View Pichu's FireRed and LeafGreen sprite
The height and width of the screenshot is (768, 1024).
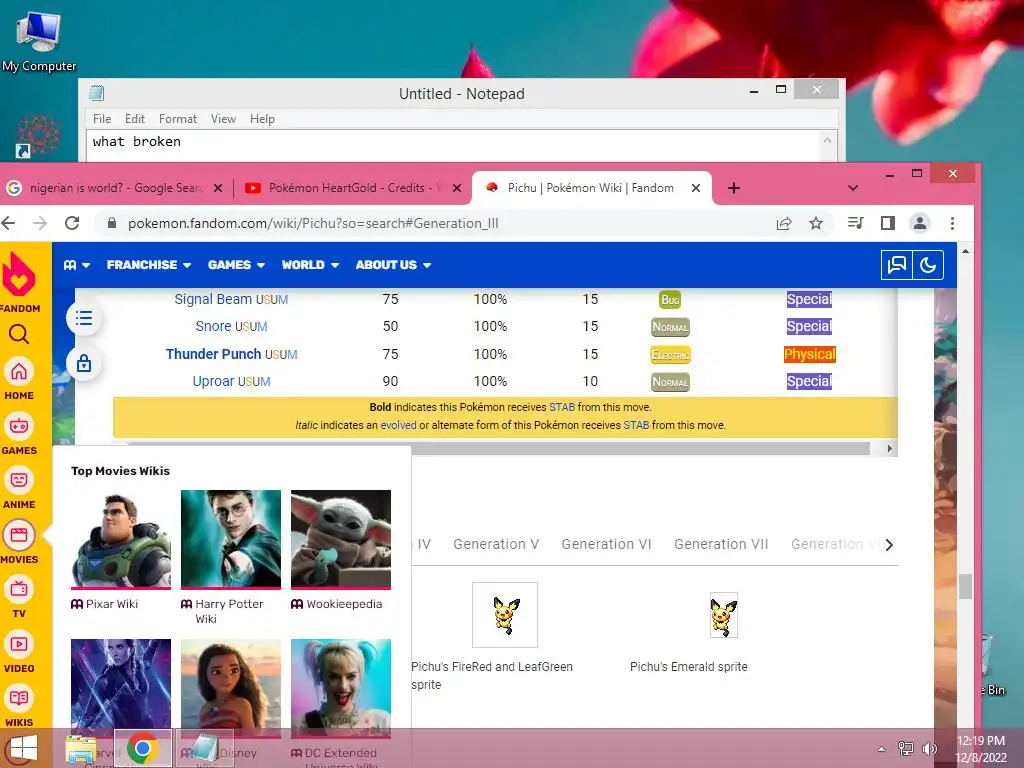pyautogui.click(x=505, y=615)
